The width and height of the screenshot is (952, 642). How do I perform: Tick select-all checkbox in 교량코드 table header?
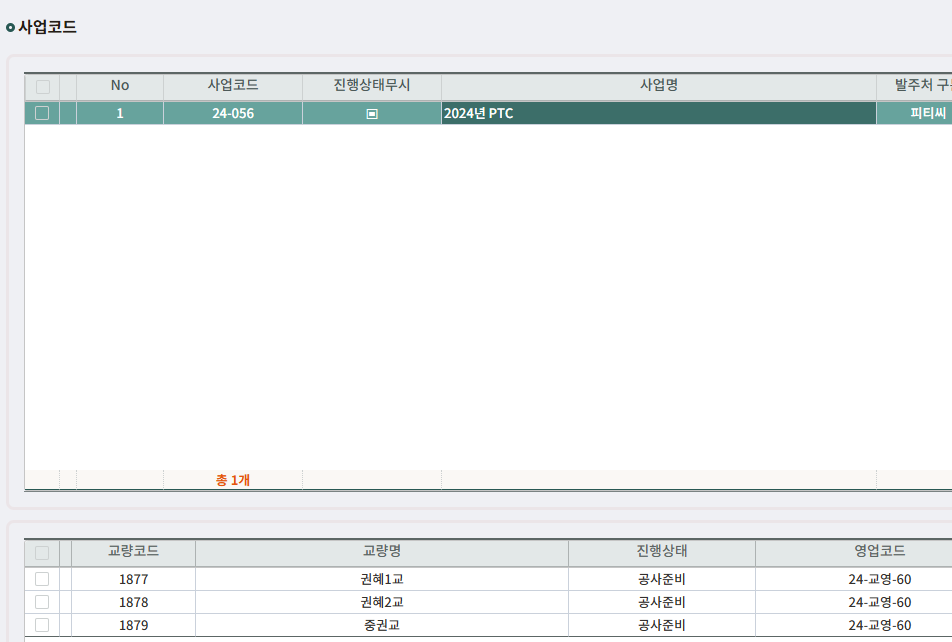[42, 553]
